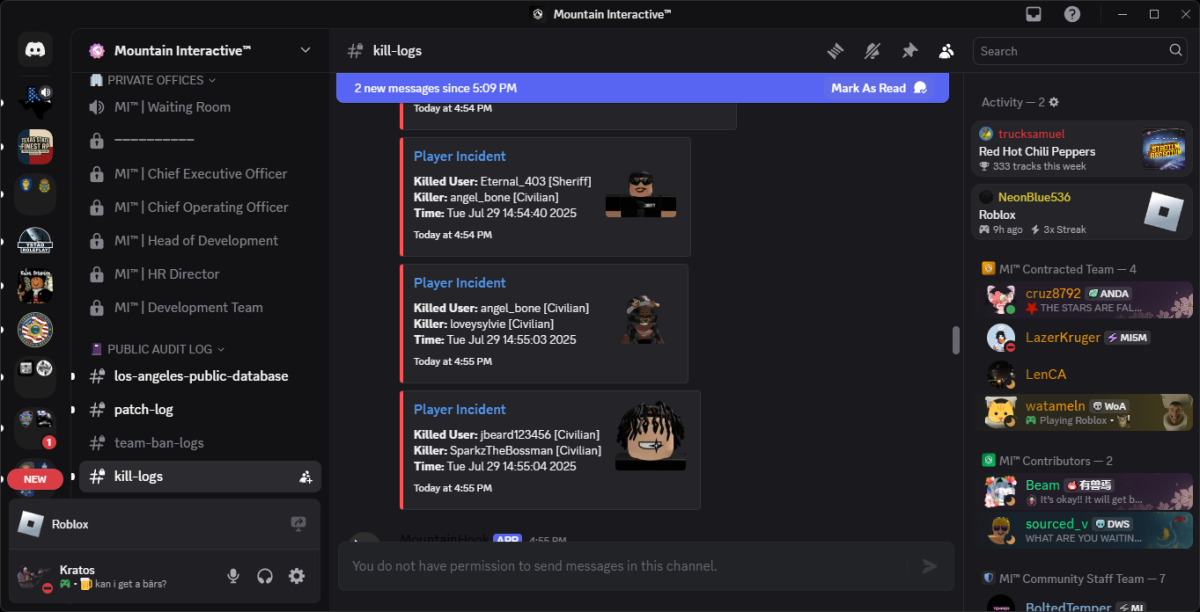This screenshot has height=612, width=1200.
Task: Open the patch-log channel
Action: 200,410
